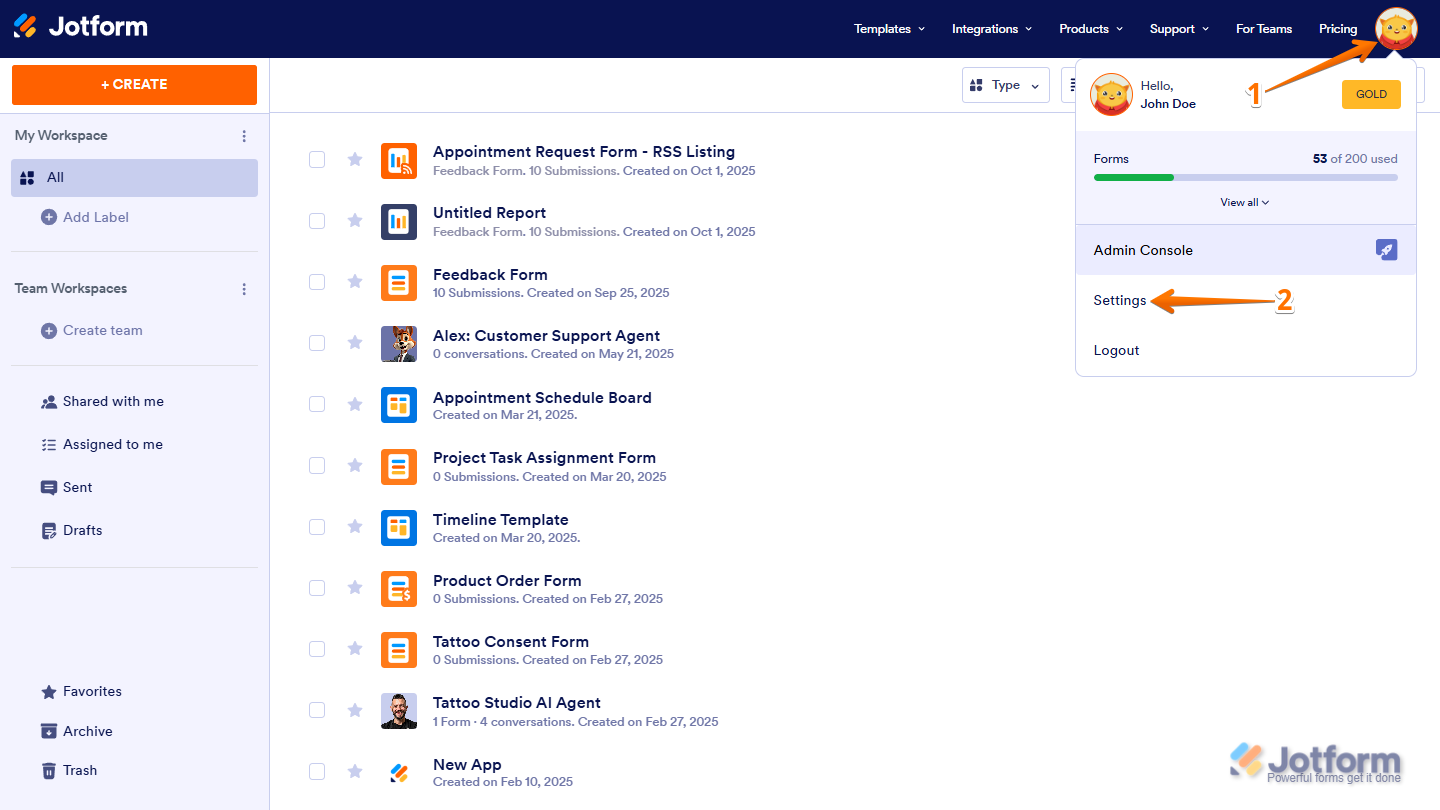Screen dimensions: 1440x810
Task: Click the Appointment Schedule Board icon
Action: click(x=399, y=405)
